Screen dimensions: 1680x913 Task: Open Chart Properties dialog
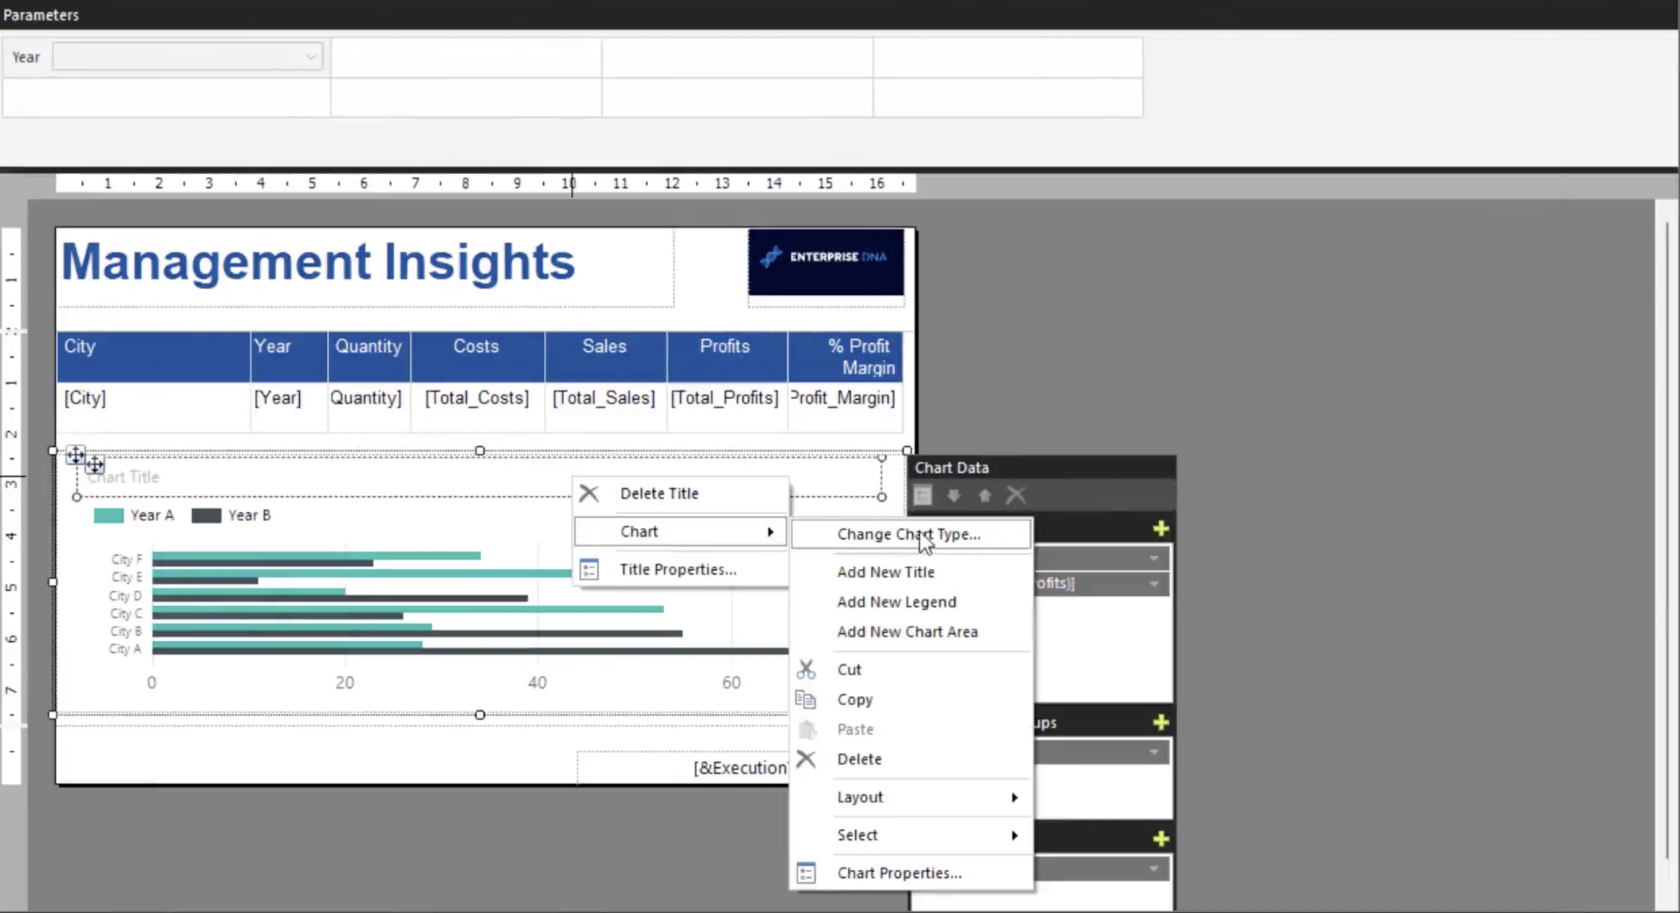[x=910, y=873]
